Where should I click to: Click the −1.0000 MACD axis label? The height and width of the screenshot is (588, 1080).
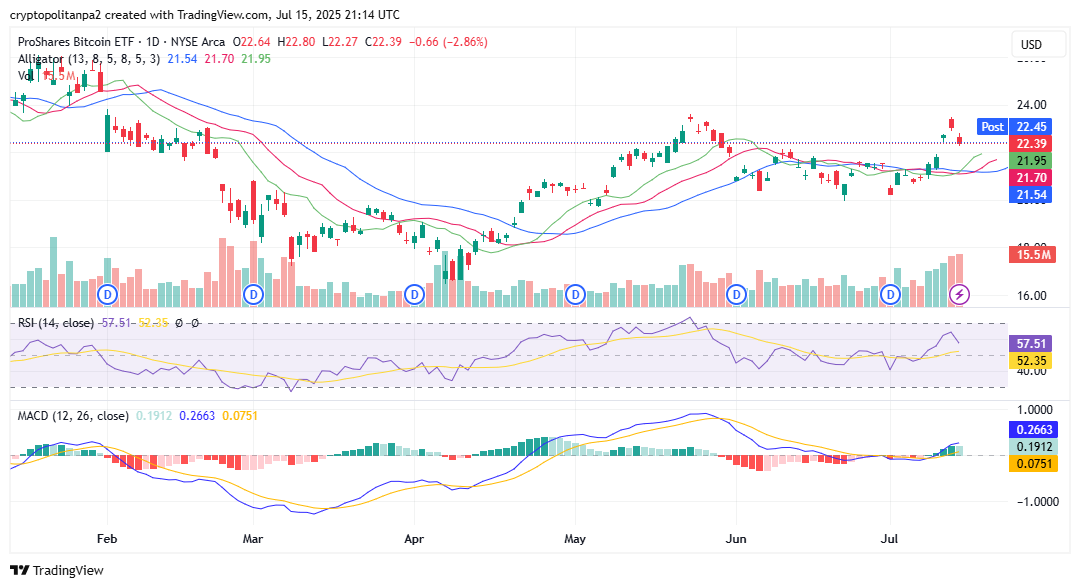point(1037,501)
